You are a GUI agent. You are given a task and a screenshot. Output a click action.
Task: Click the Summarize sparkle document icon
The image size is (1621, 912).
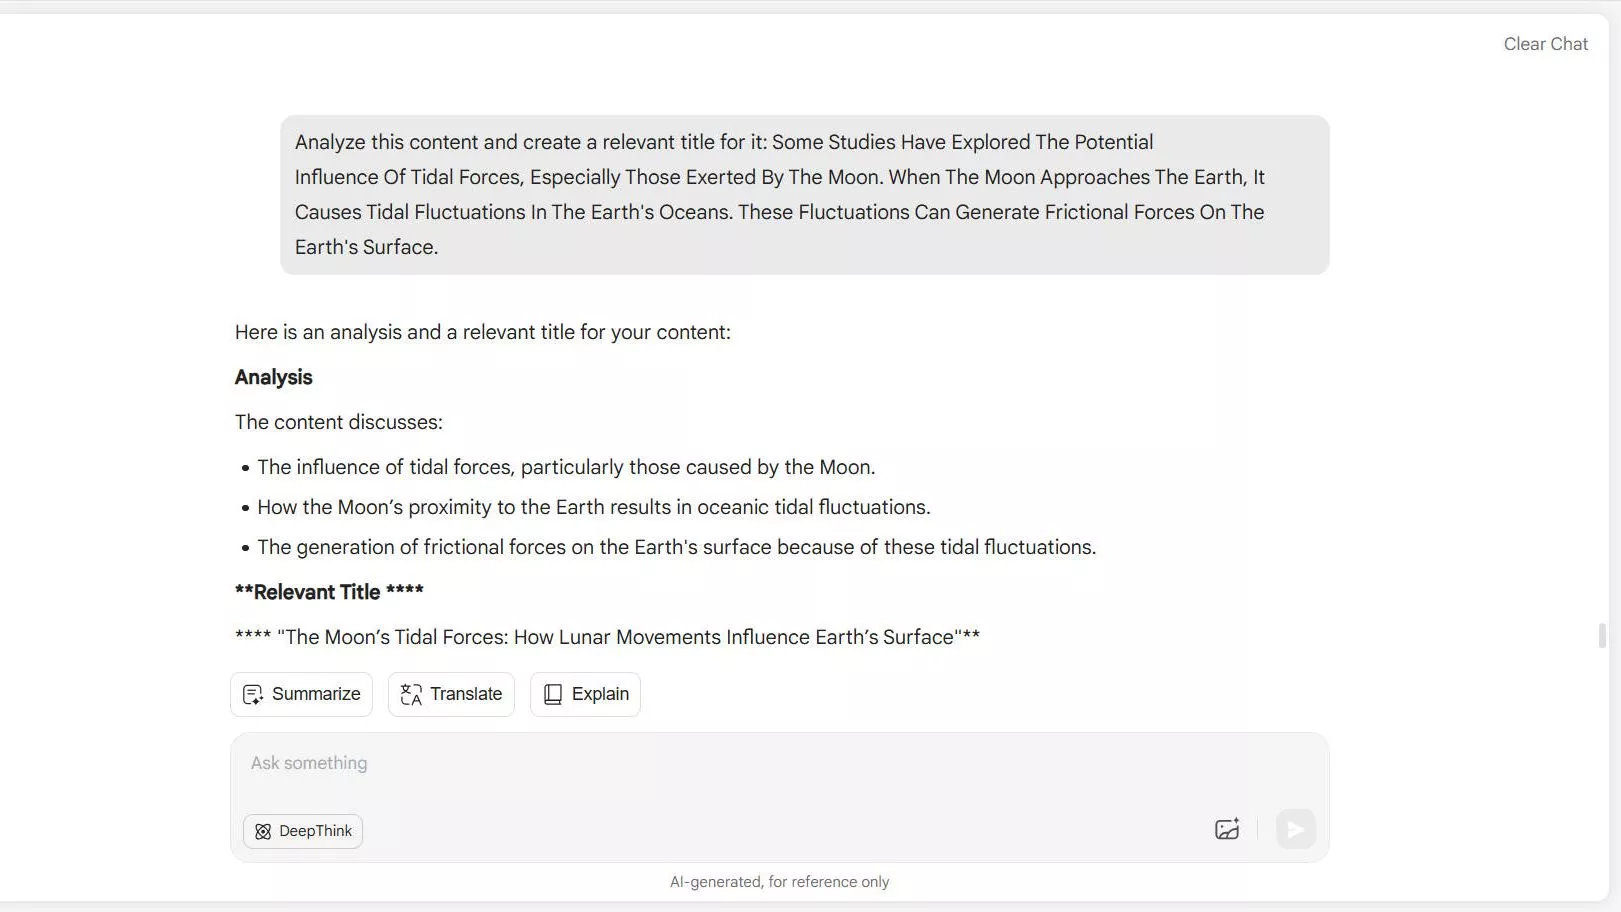point(253,694)
